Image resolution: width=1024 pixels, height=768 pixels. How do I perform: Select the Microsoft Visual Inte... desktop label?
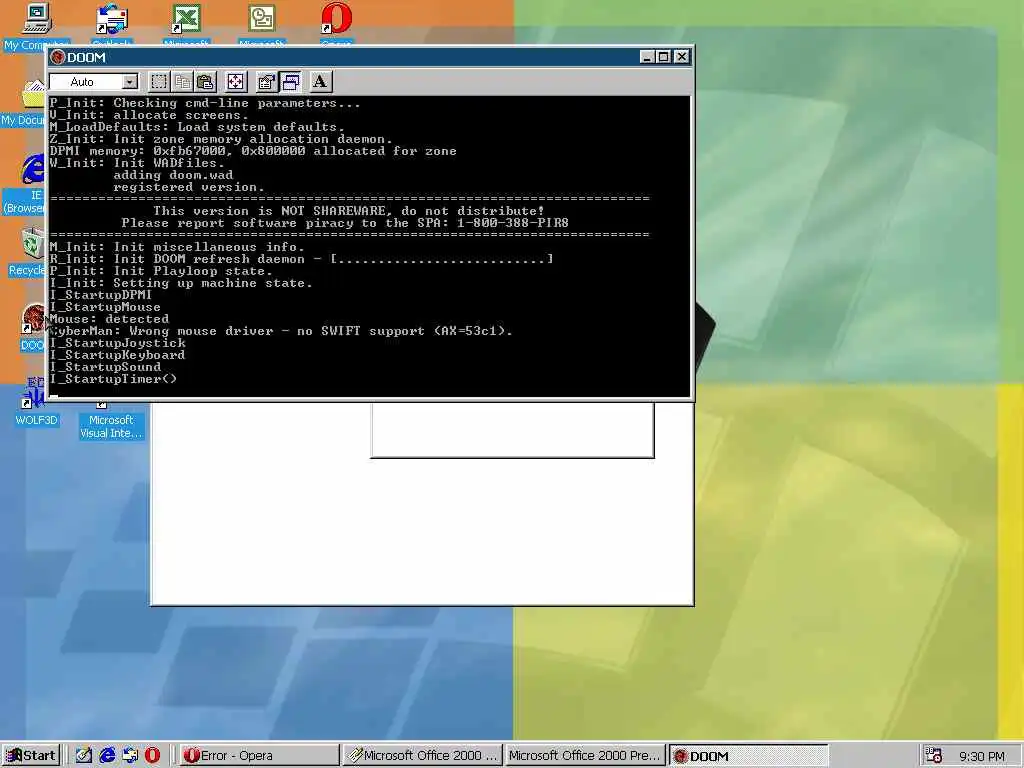pos(111,426)
